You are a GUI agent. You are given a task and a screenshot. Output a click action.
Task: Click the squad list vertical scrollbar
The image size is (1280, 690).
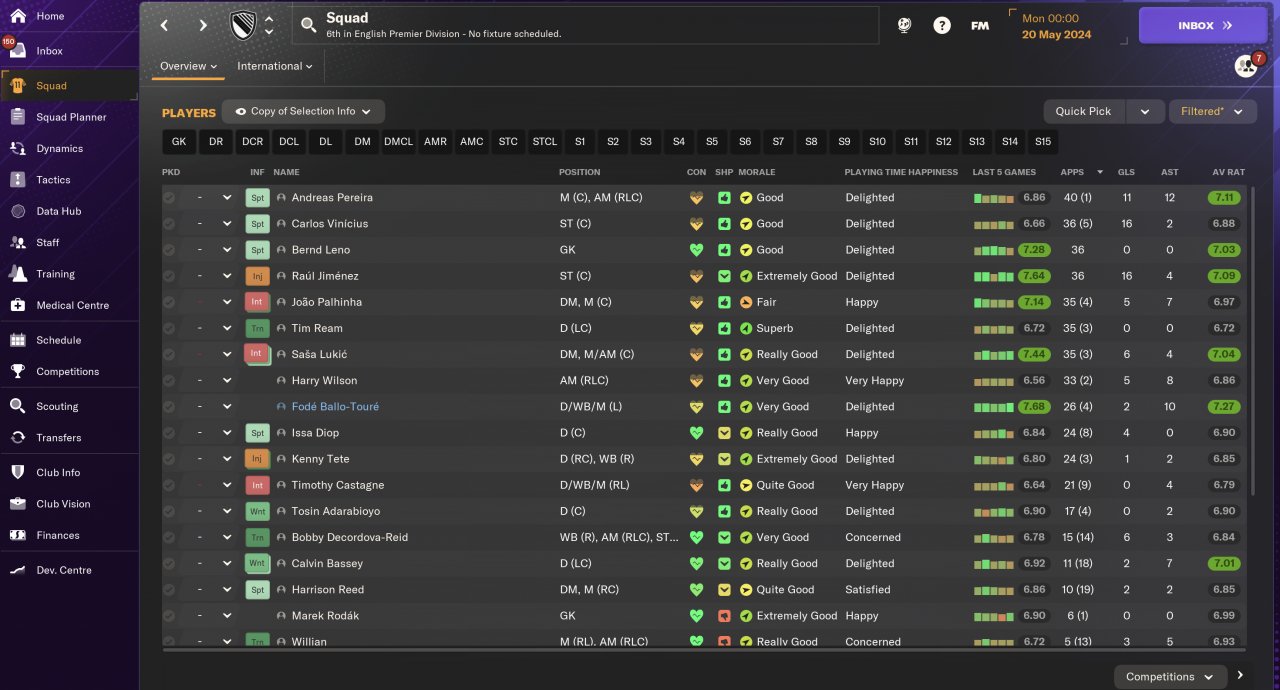1251,340
